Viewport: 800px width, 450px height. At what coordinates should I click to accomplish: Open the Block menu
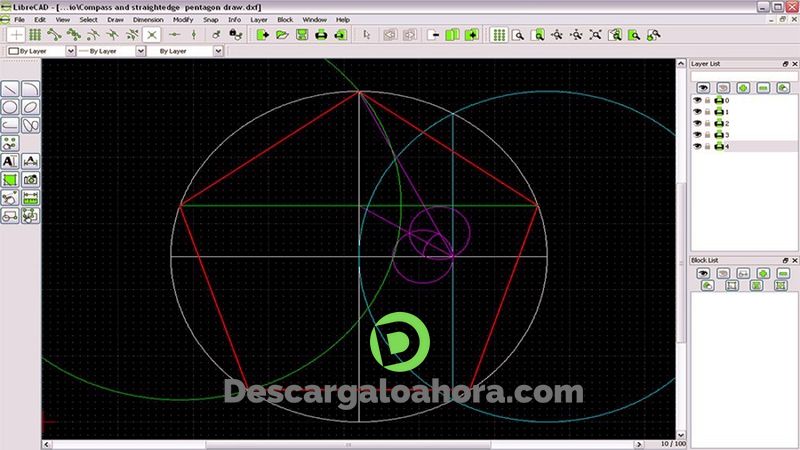point(285,19)
